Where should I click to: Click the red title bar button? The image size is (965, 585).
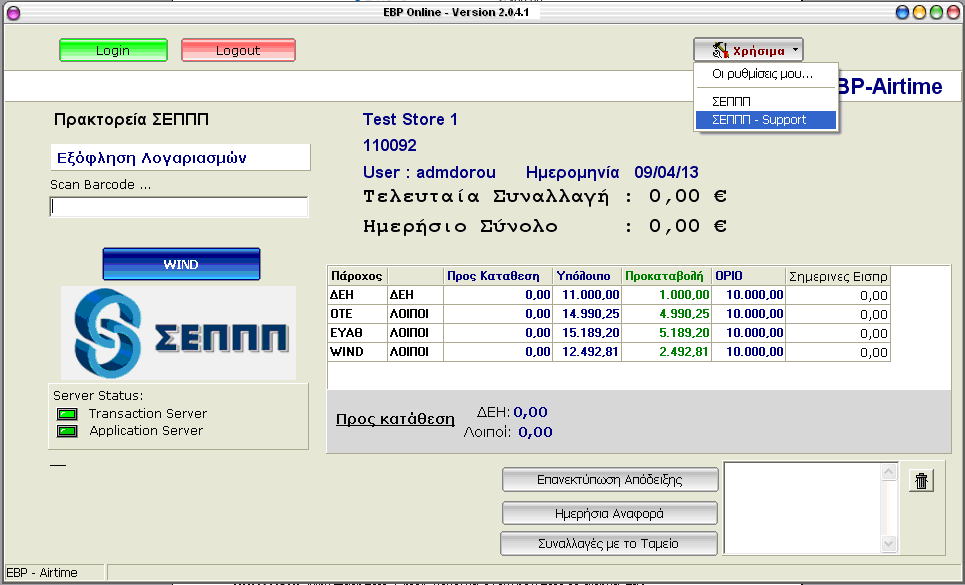coord(953,12)
